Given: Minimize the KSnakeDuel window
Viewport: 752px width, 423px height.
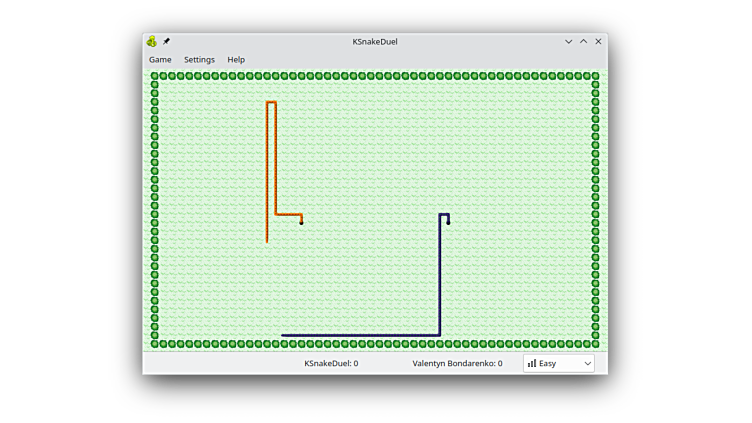Looking at the screenshot, I should point(569,41).
